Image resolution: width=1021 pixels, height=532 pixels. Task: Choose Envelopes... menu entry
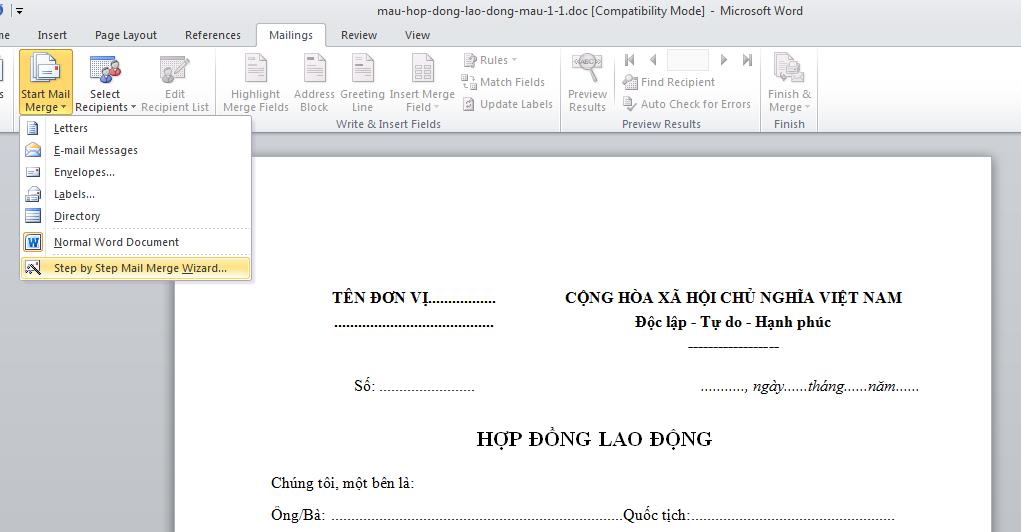click(x=135, y=173)
